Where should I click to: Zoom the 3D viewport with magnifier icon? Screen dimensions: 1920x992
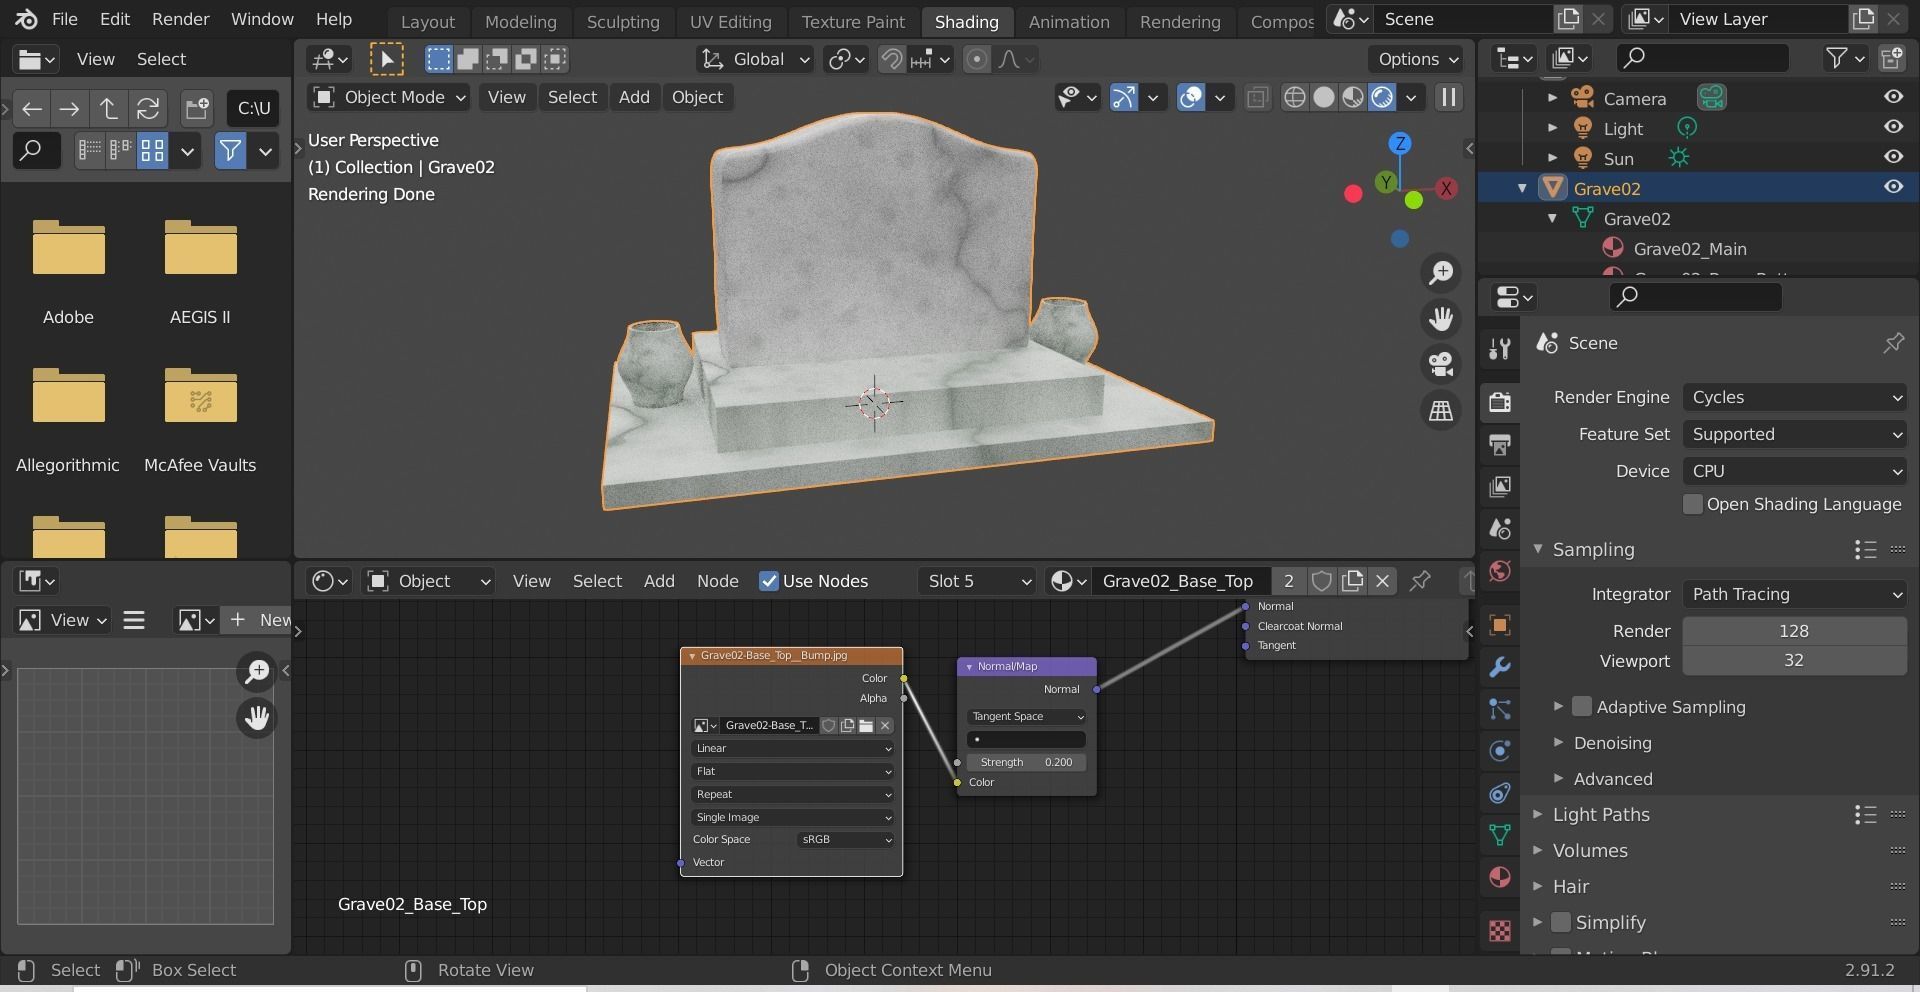[1441, 273]
